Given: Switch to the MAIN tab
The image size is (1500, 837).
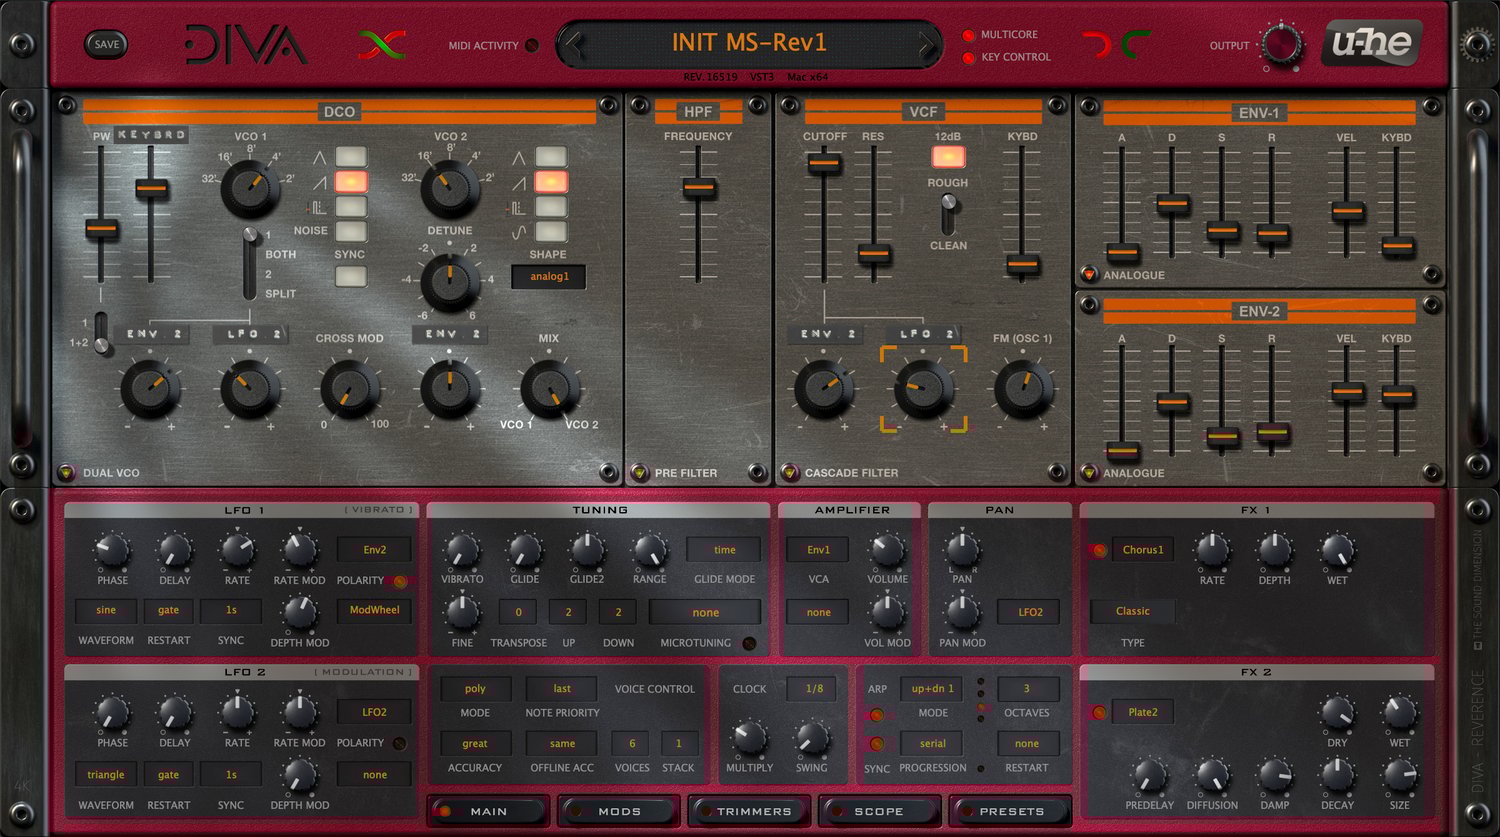Looking at the screenshot, I should [x=488, y=811].
